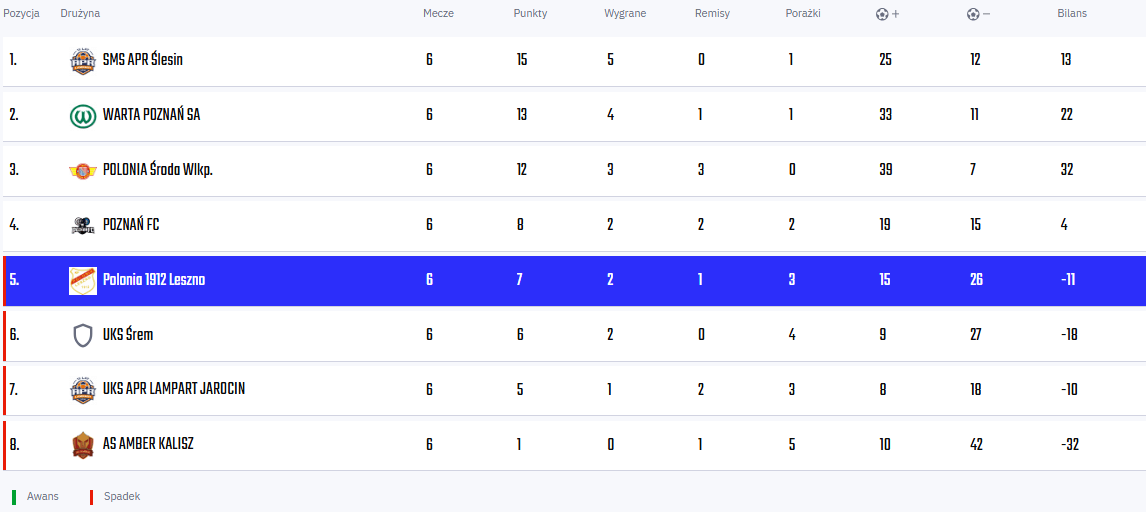Click the AS Amber Kalisz crest
1146x512 pixels.
pos(83,445)
